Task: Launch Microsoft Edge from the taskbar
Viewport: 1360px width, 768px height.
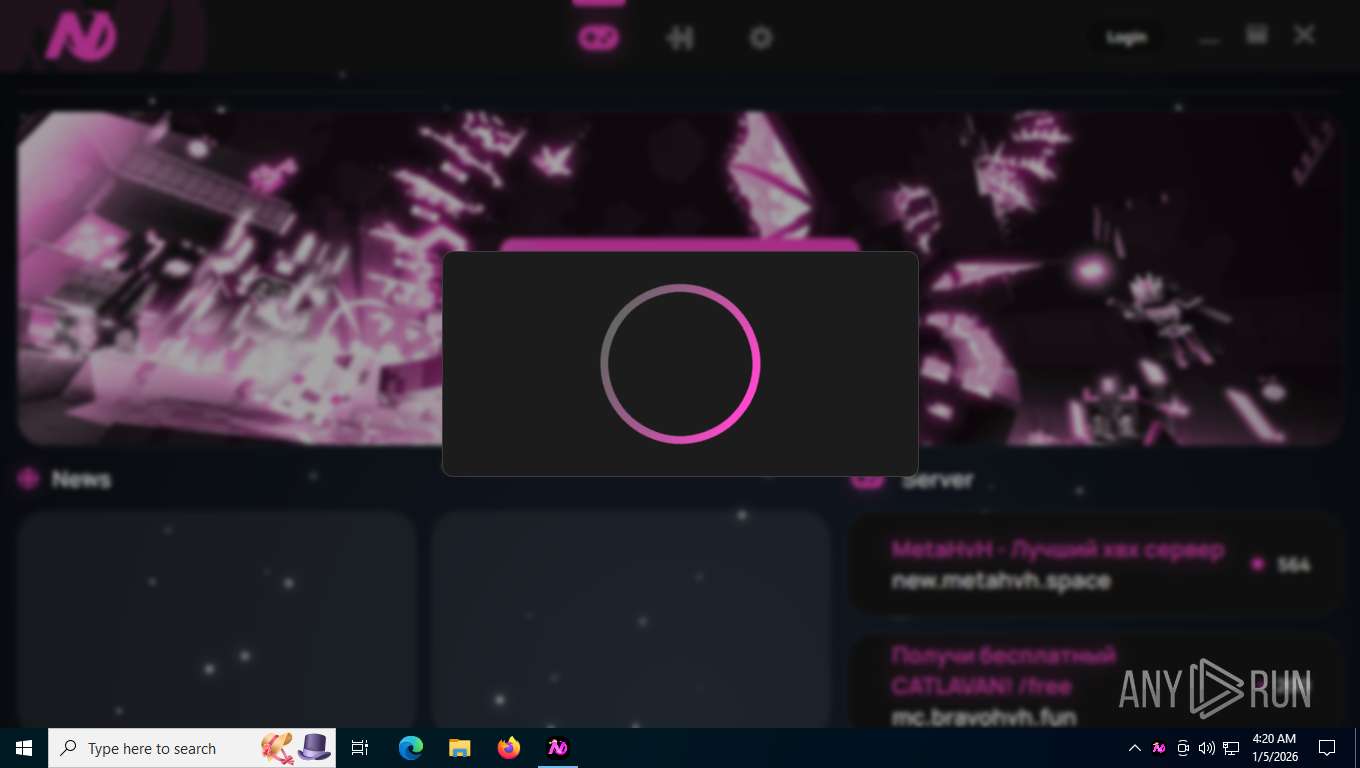Action: [411, 748]
